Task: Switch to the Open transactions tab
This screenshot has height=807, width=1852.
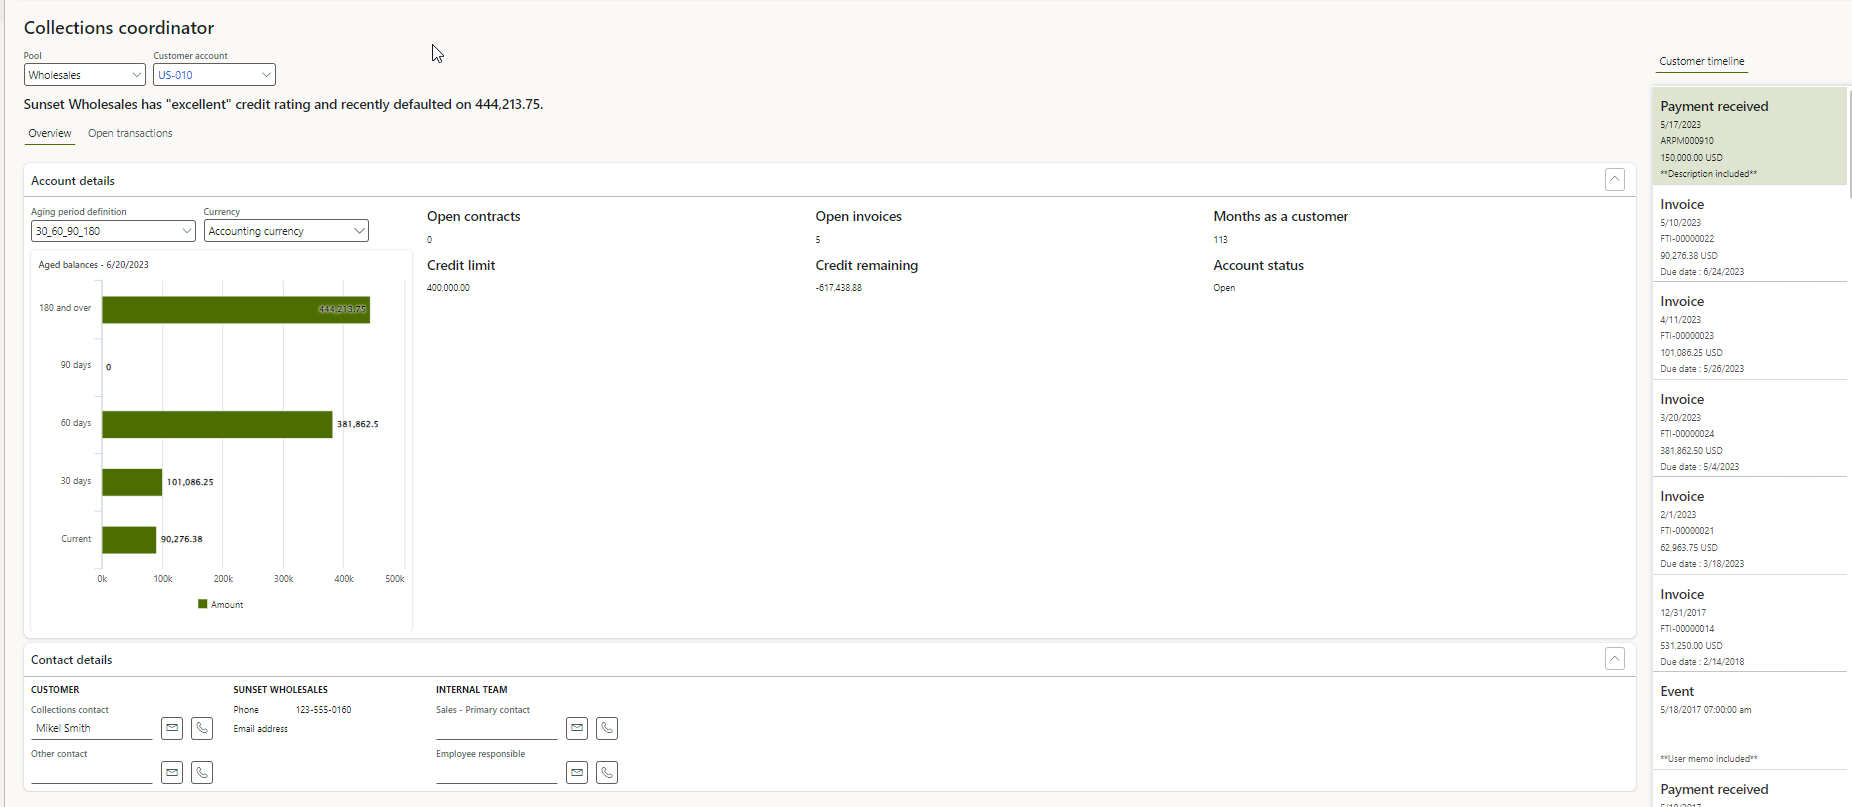Action: pyautogui.click(x=130, y=133)
